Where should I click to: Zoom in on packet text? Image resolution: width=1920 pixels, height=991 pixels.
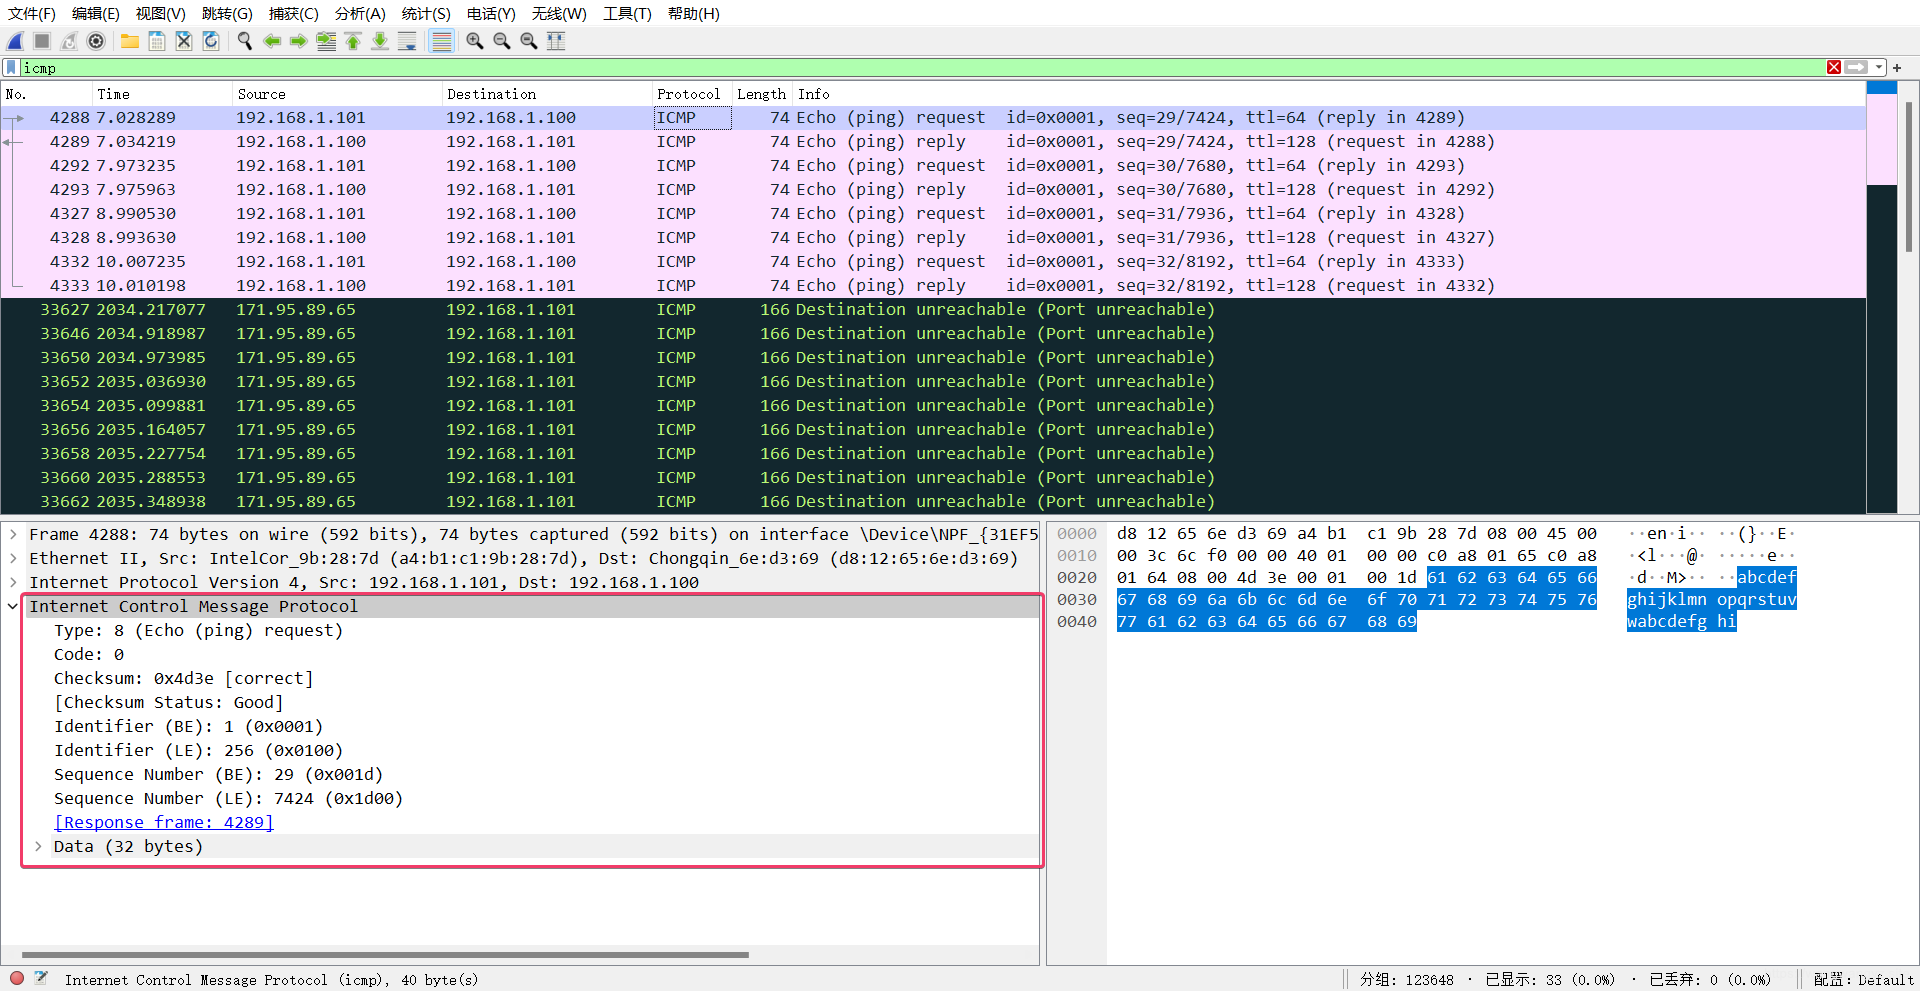pos(475,41)
